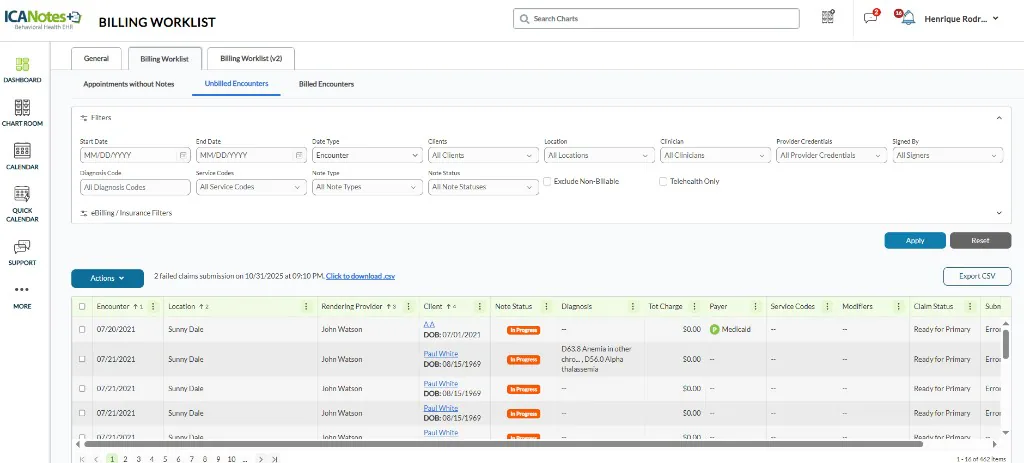Click the 'Click to download .csv' link
This screenshot has width=1024, height=463.
(x=360, y=276)
